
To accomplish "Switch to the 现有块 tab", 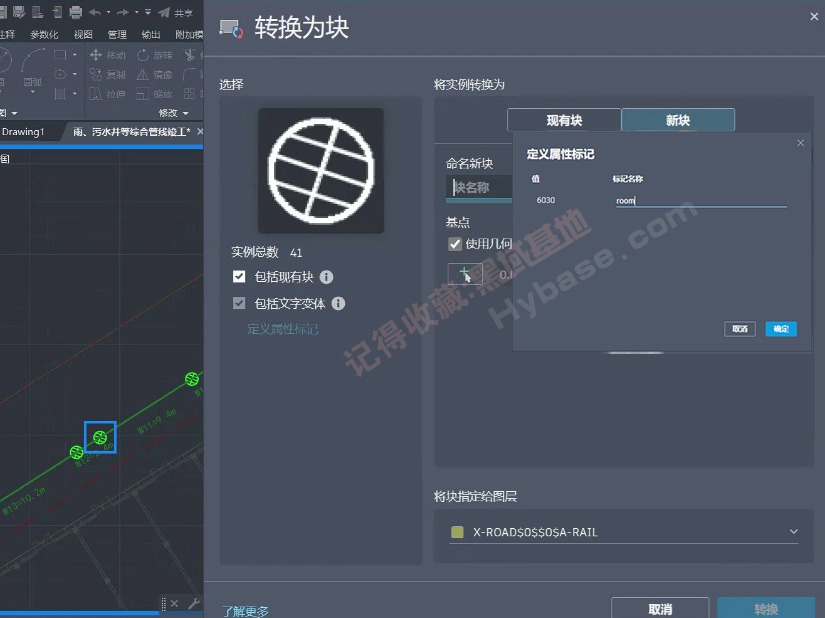I will pyautogui.click(x=564, y=120).
